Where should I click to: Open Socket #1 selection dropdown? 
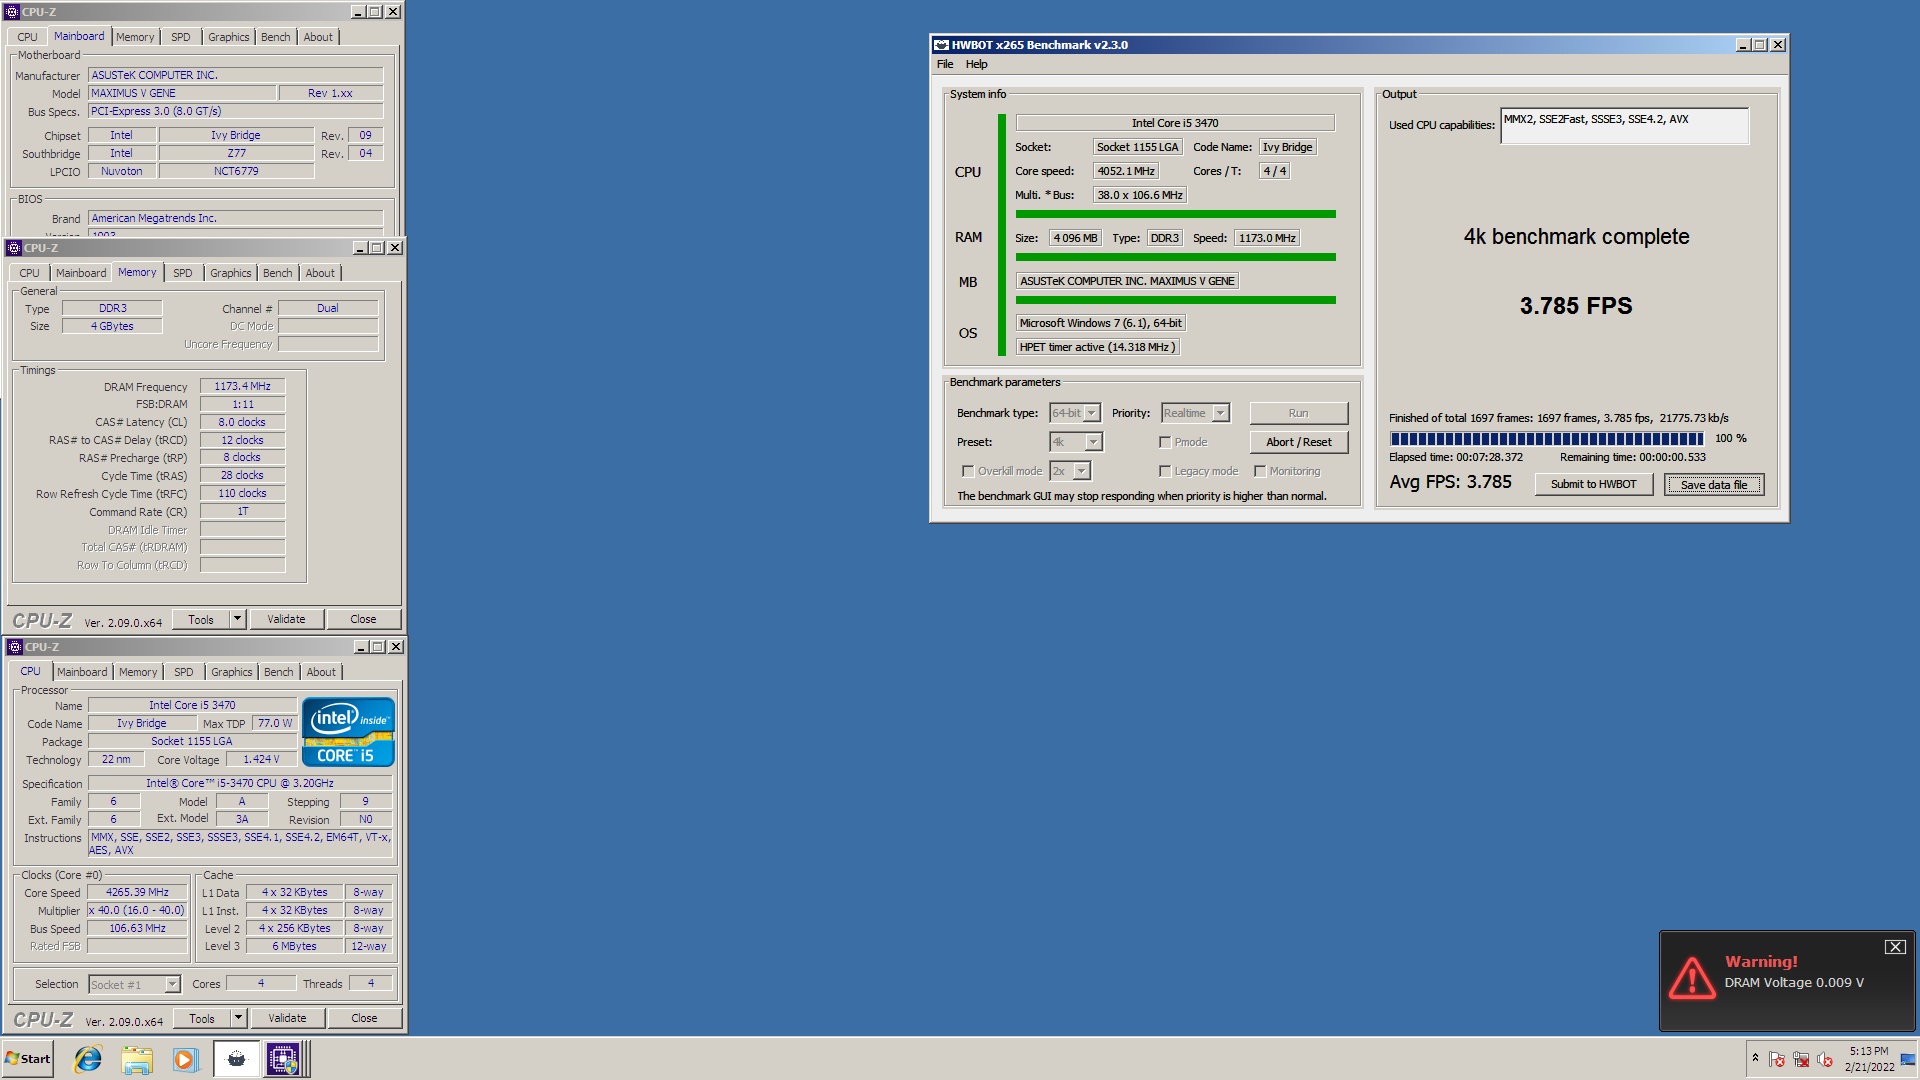point(172,985)
